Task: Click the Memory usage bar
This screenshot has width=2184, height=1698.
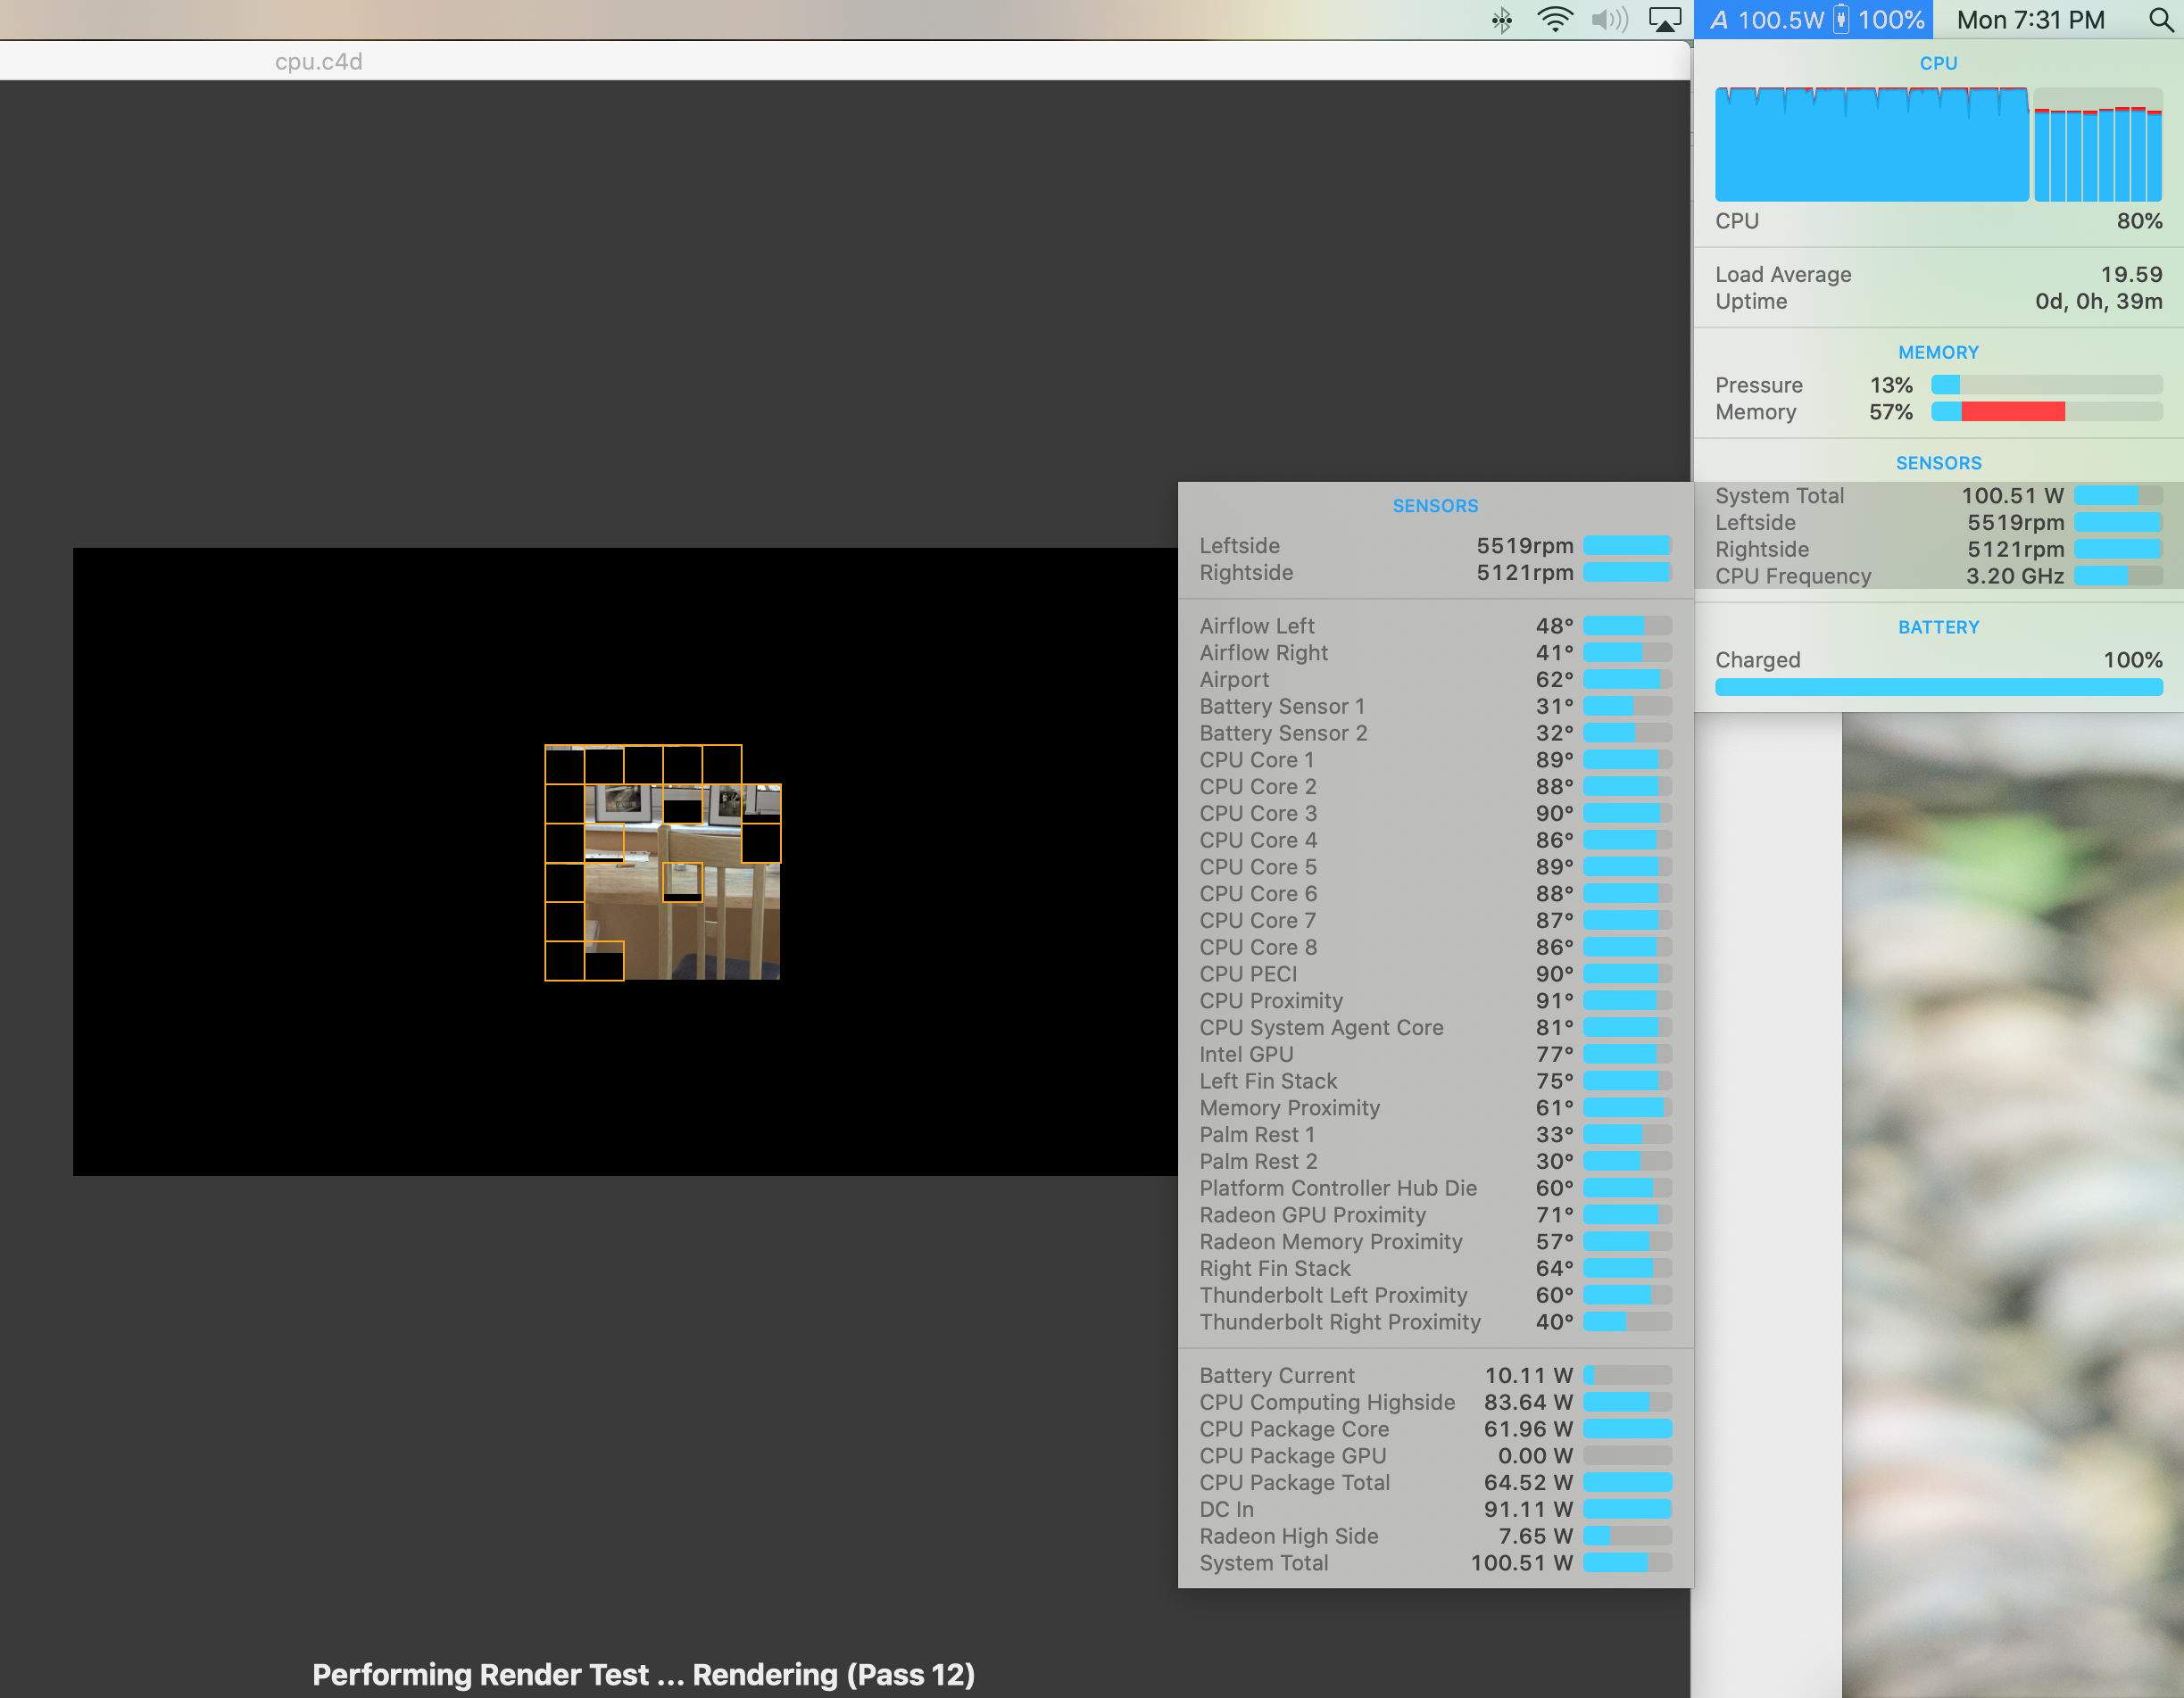Action: point(2046,412)
